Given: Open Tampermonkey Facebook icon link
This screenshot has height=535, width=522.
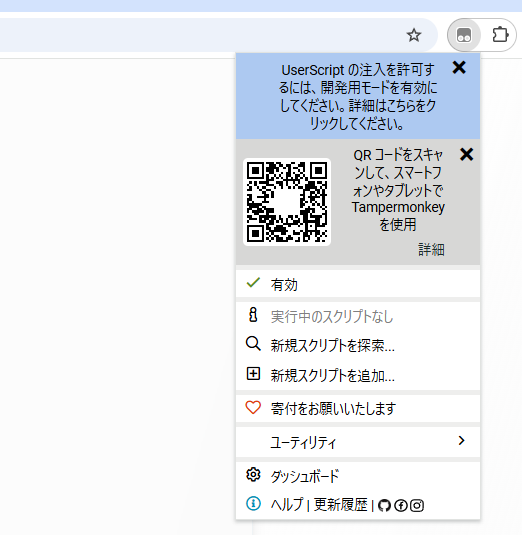Looking at the screenshot, I should [401, 505].
